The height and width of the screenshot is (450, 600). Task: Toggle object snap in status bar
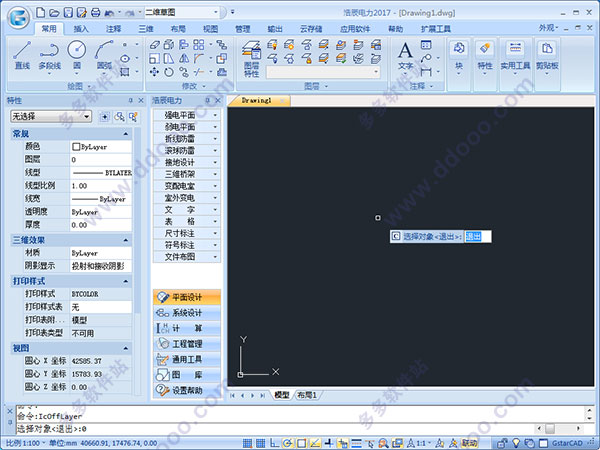pos(301,443)
